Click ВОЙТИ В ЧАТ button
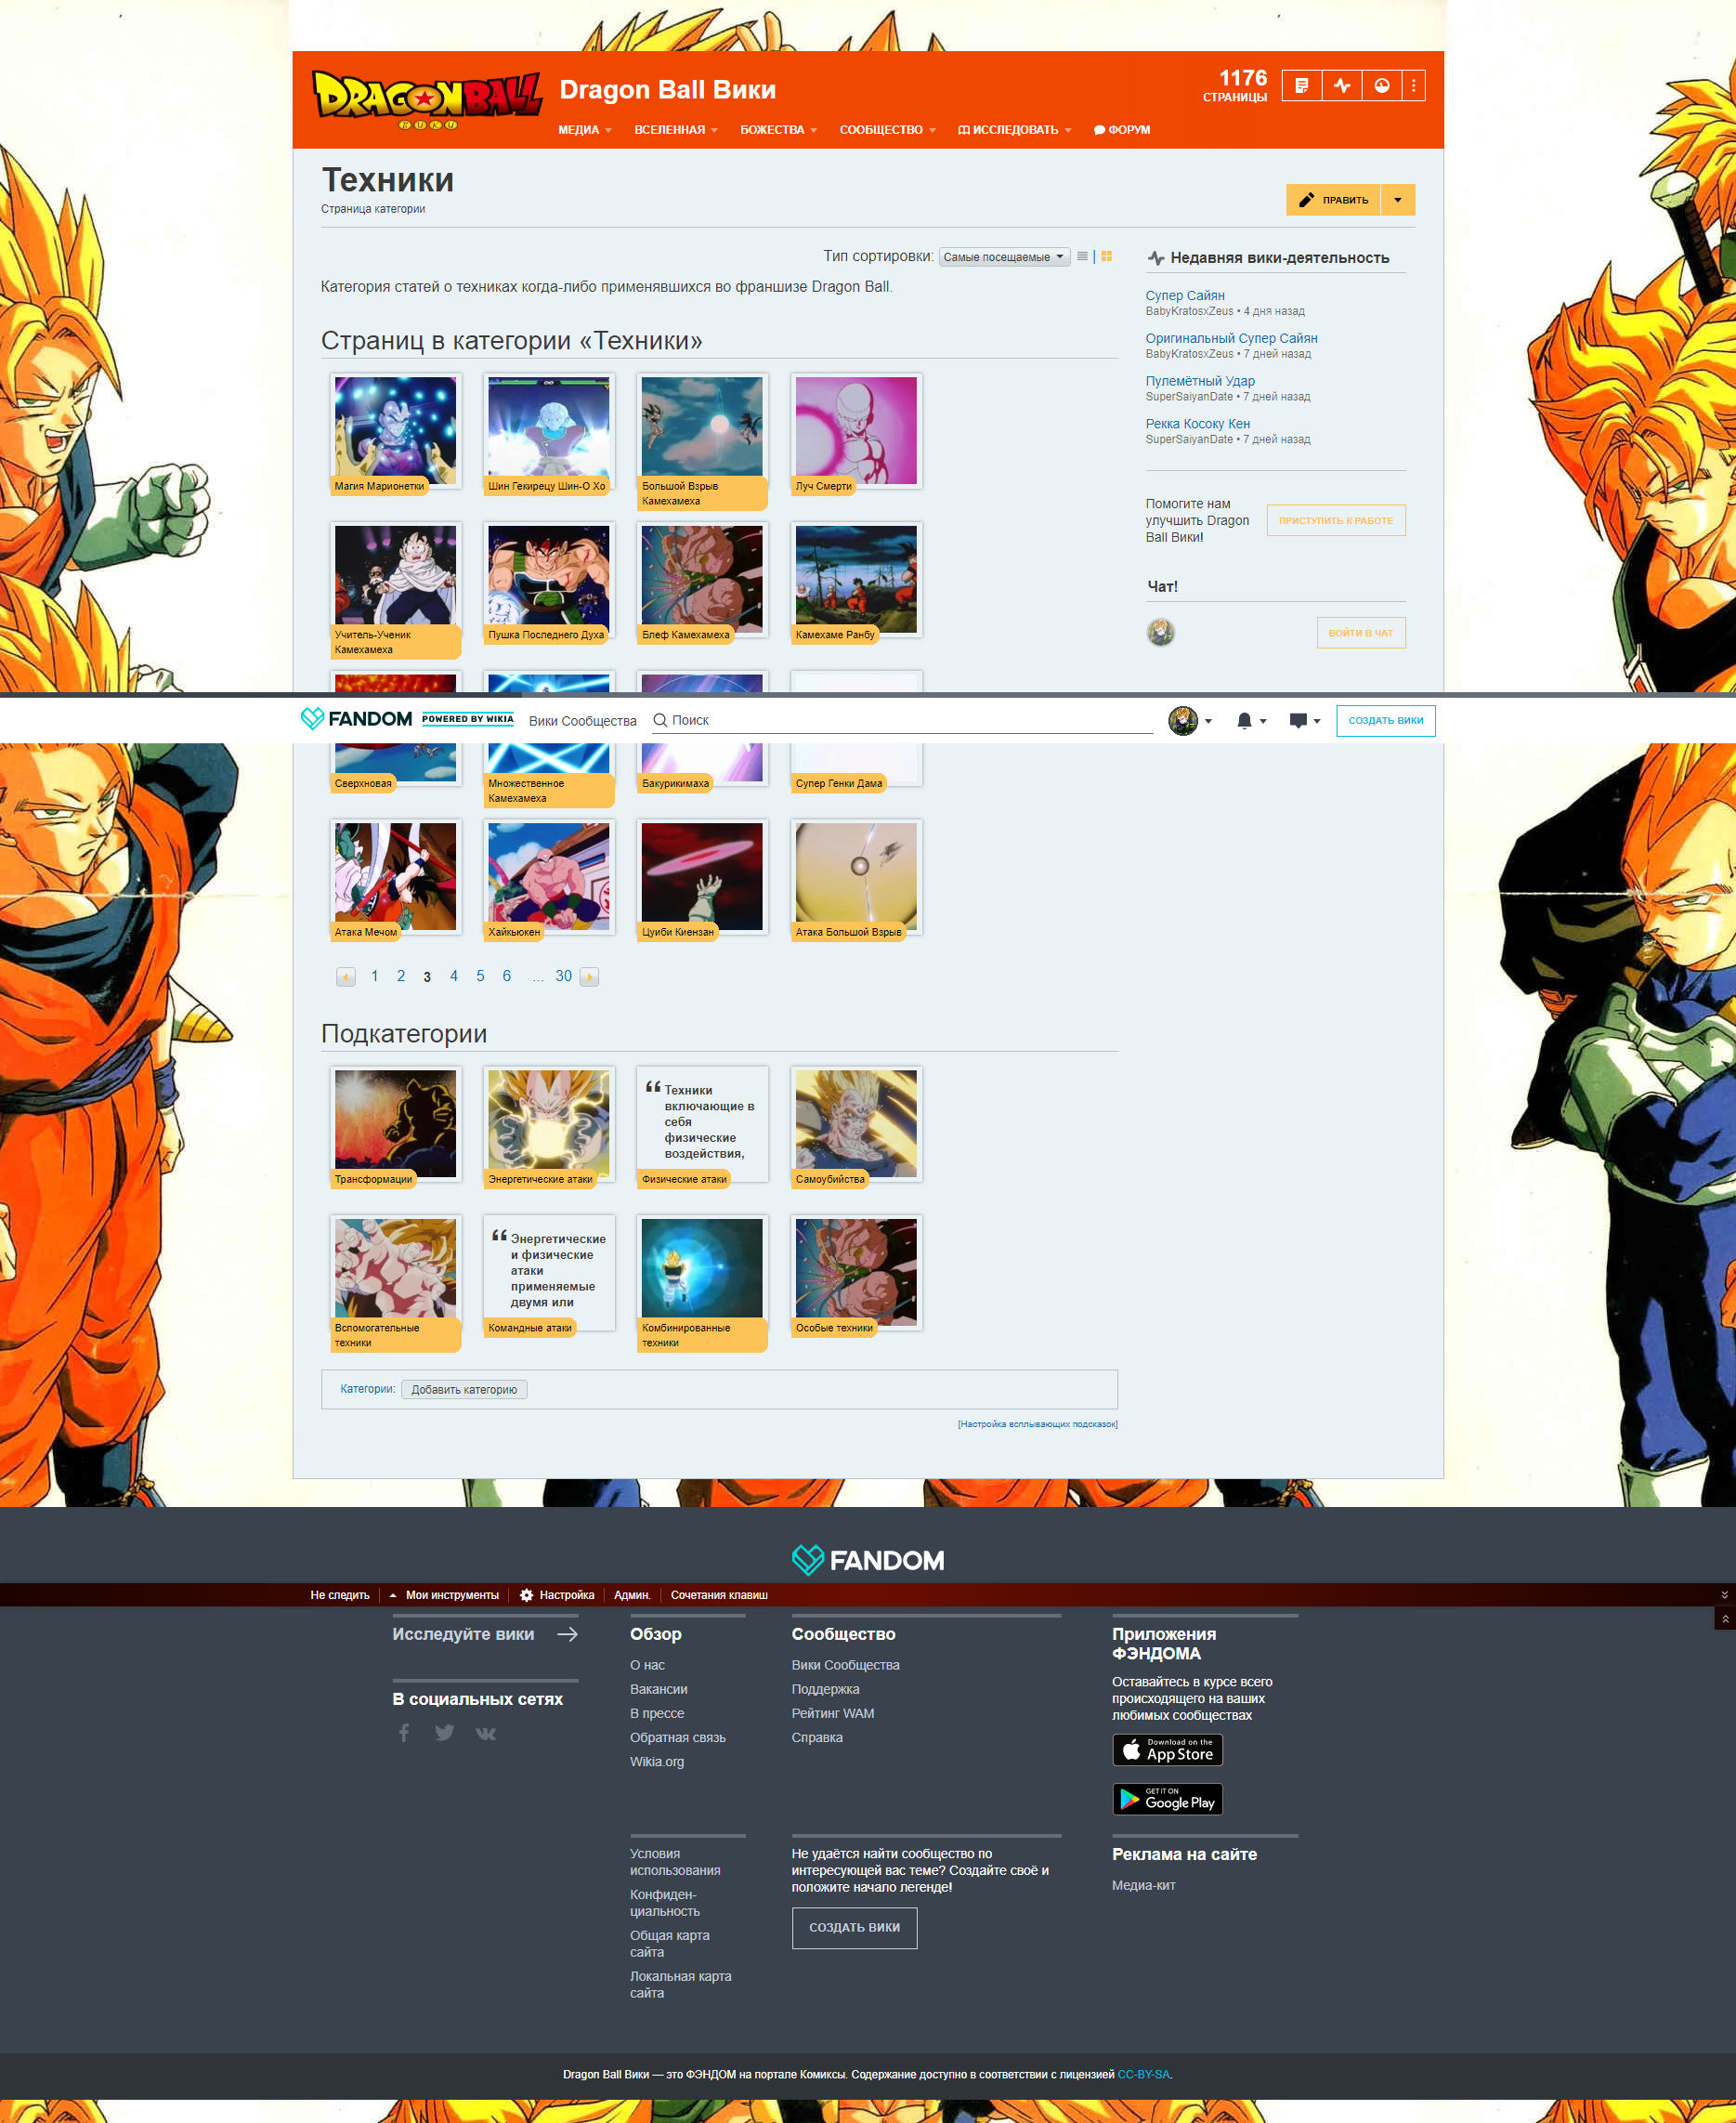 tap(1361, 632)
